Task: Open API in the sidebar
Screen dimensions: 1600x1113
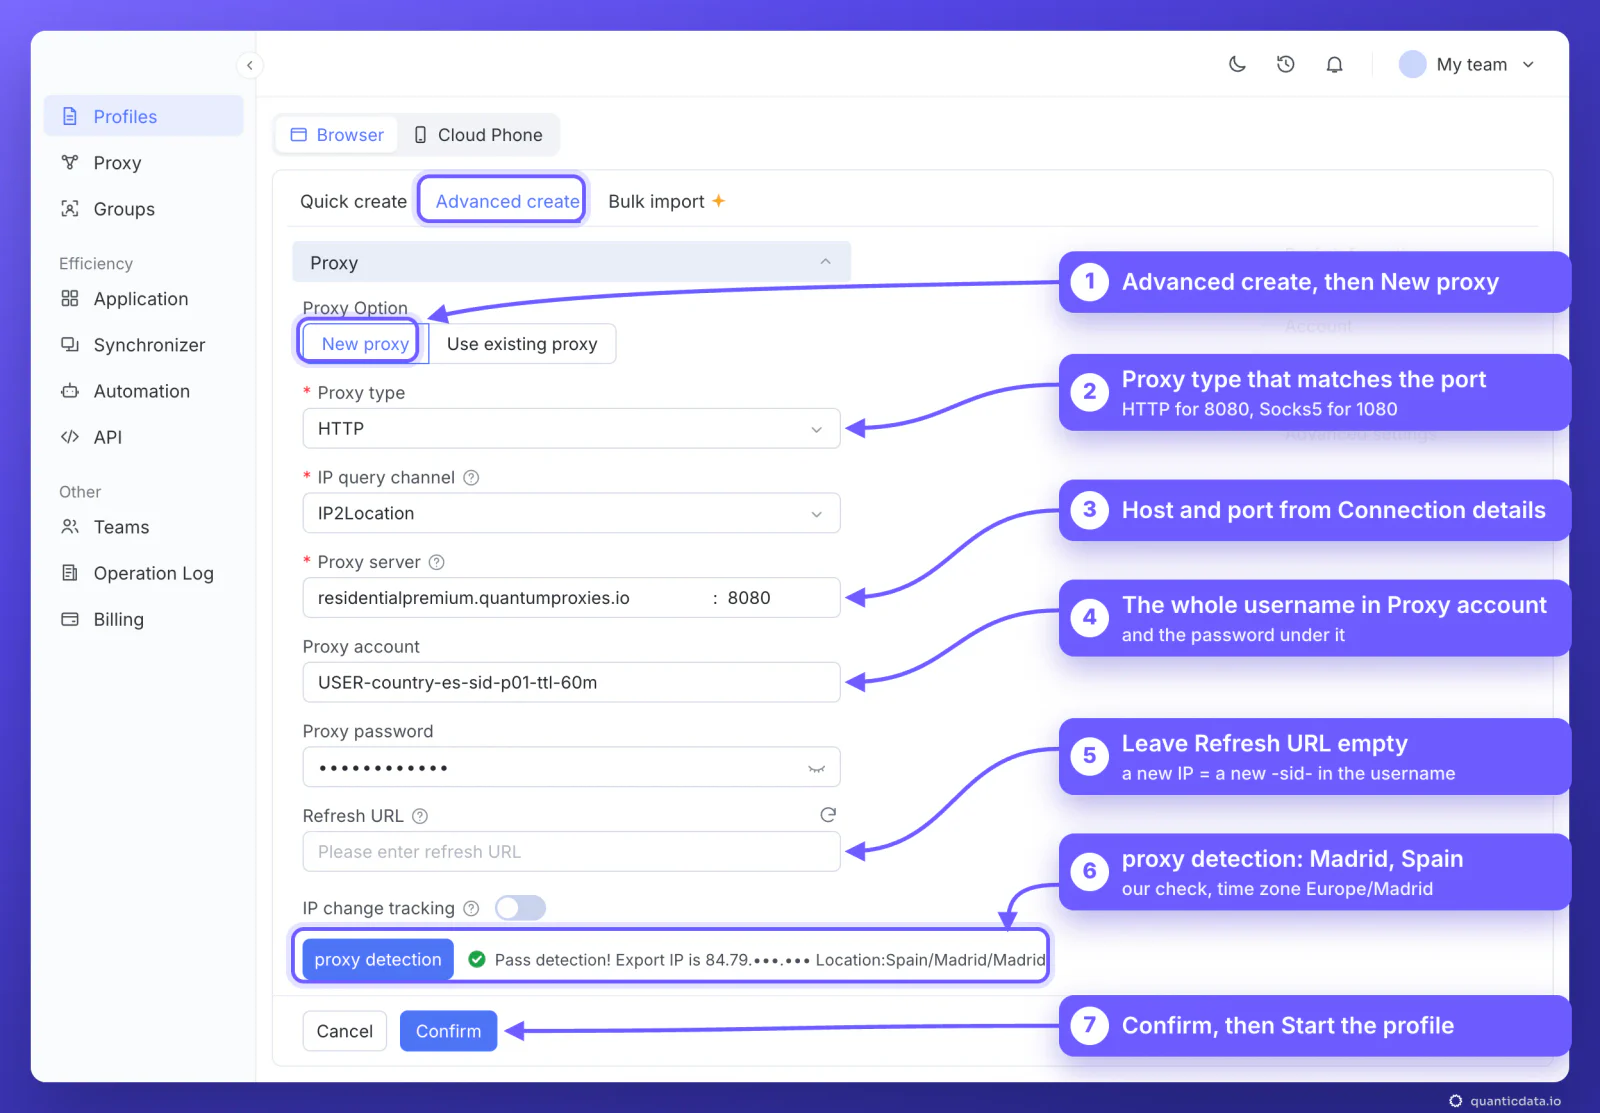Action: pos(144,437)
